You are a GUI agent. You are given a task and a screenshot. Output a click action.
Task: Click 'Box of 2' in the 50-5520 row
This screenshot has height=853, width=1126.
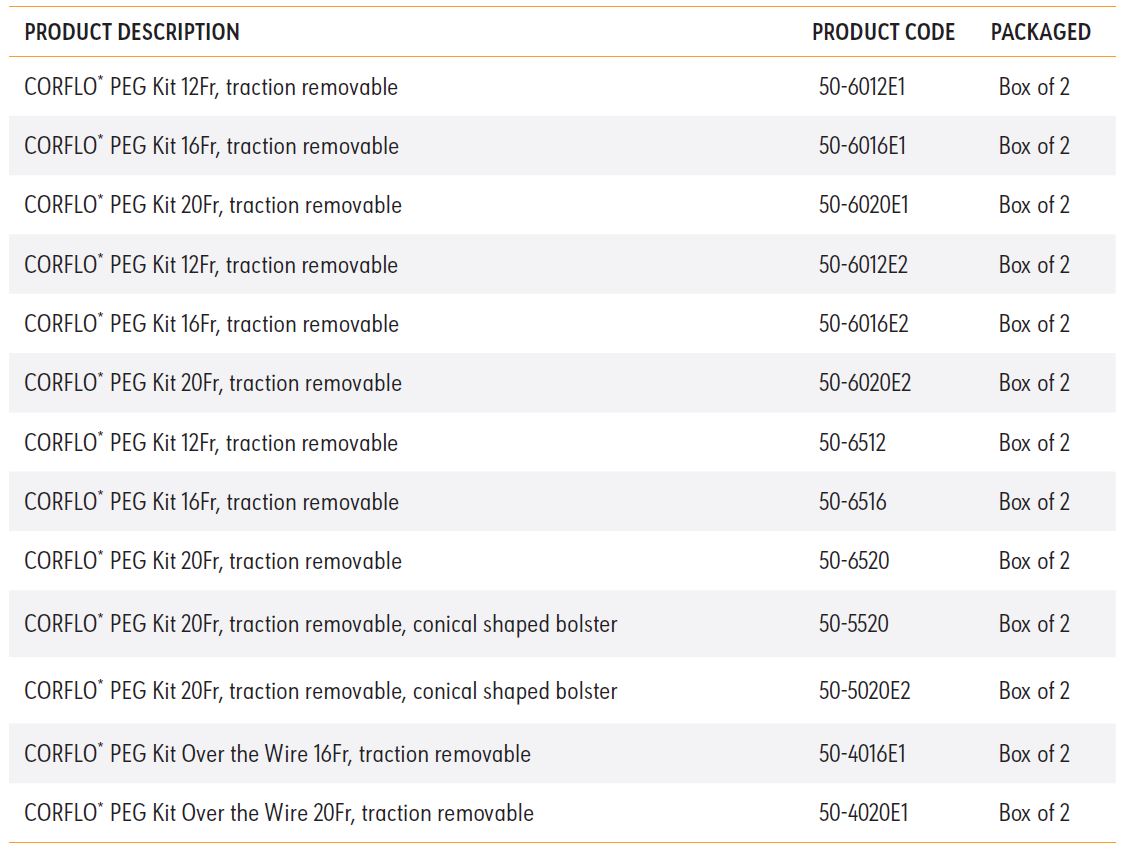1034,623
